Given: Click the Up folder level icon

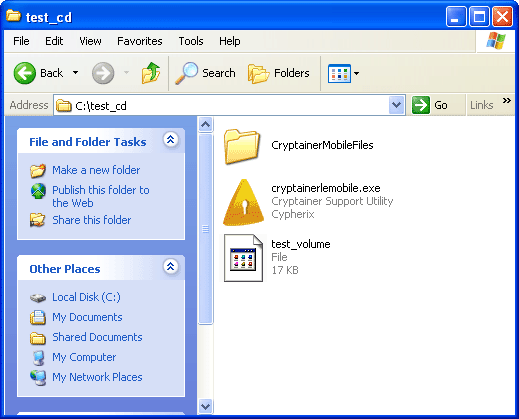Looking at the screenshot, I should tap(151, 73).
